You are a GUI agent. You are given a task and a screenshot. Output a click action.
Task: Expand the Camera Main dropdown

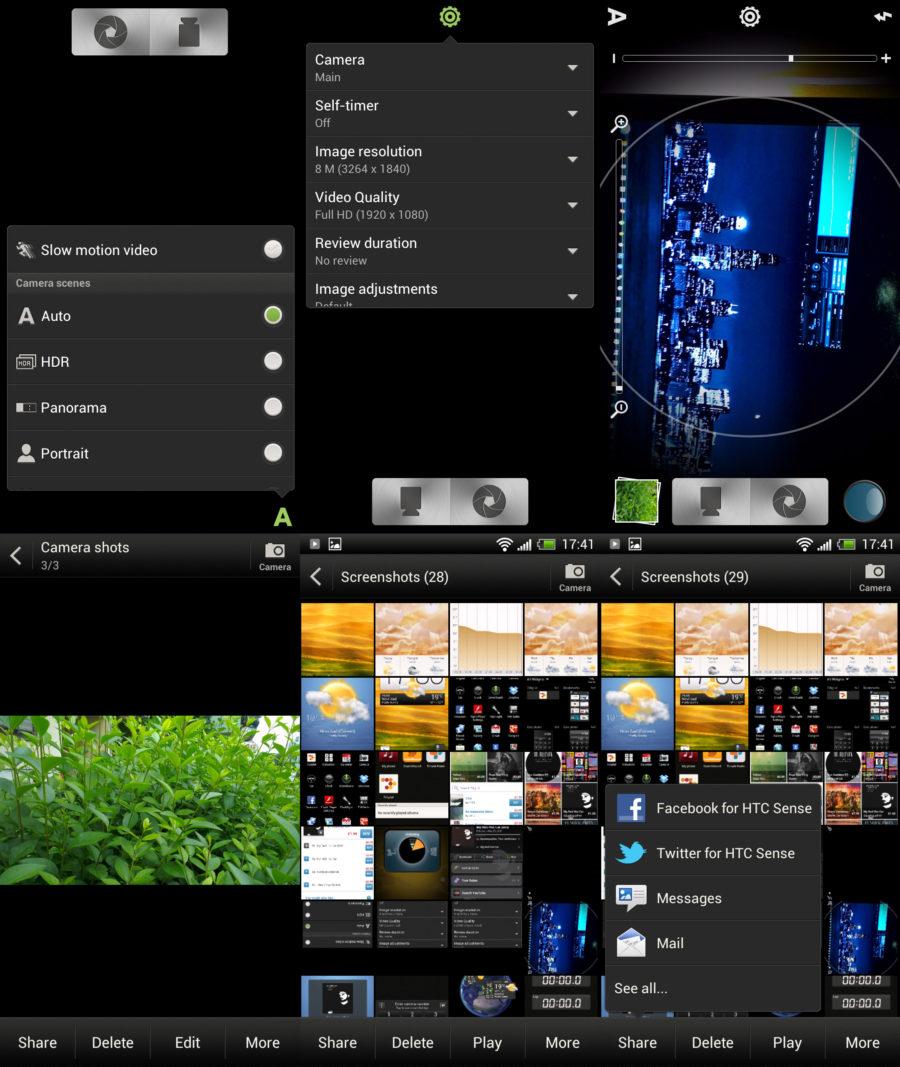450,67
